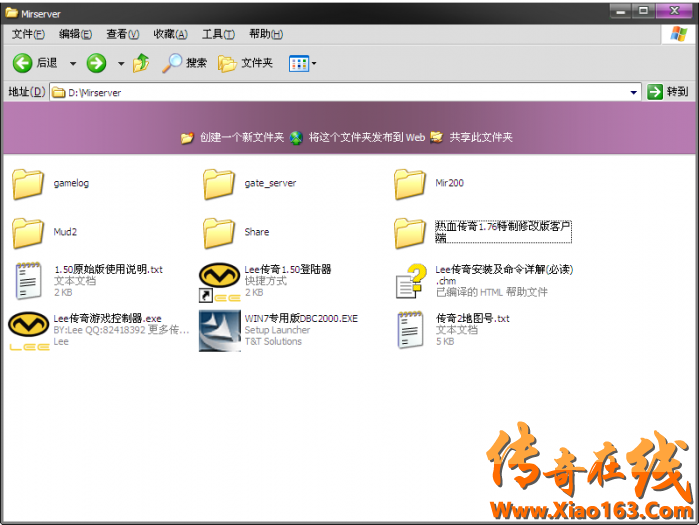Screen dimensions: 699x525
Task: Click the Share folder name
Action: click(x=257, y=232)
